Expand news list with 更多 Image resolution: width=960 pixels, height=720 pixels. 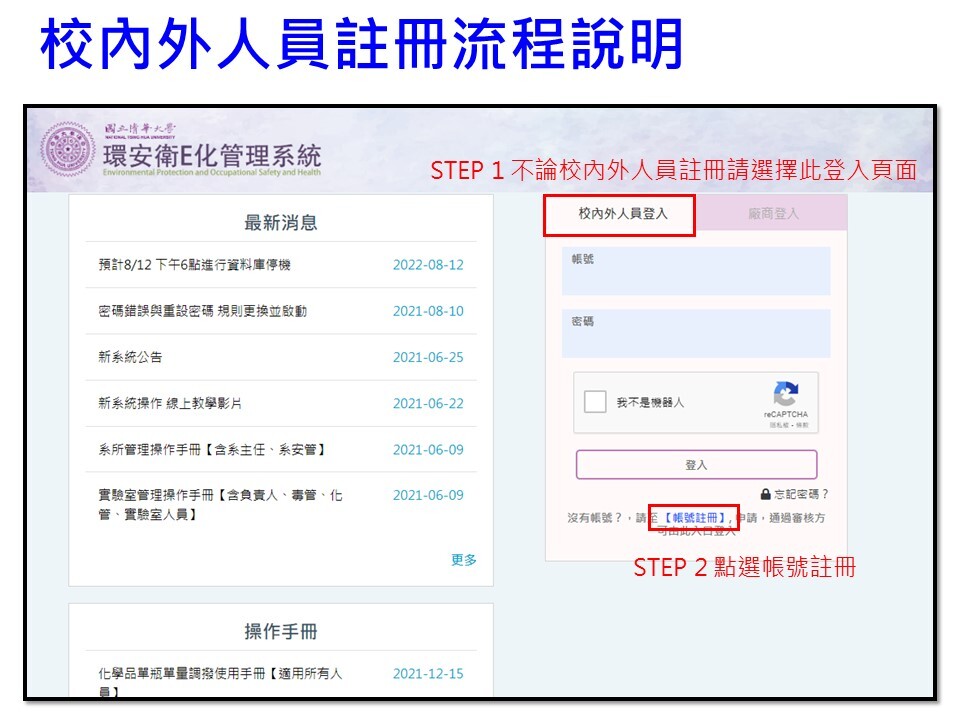(464, 560)
